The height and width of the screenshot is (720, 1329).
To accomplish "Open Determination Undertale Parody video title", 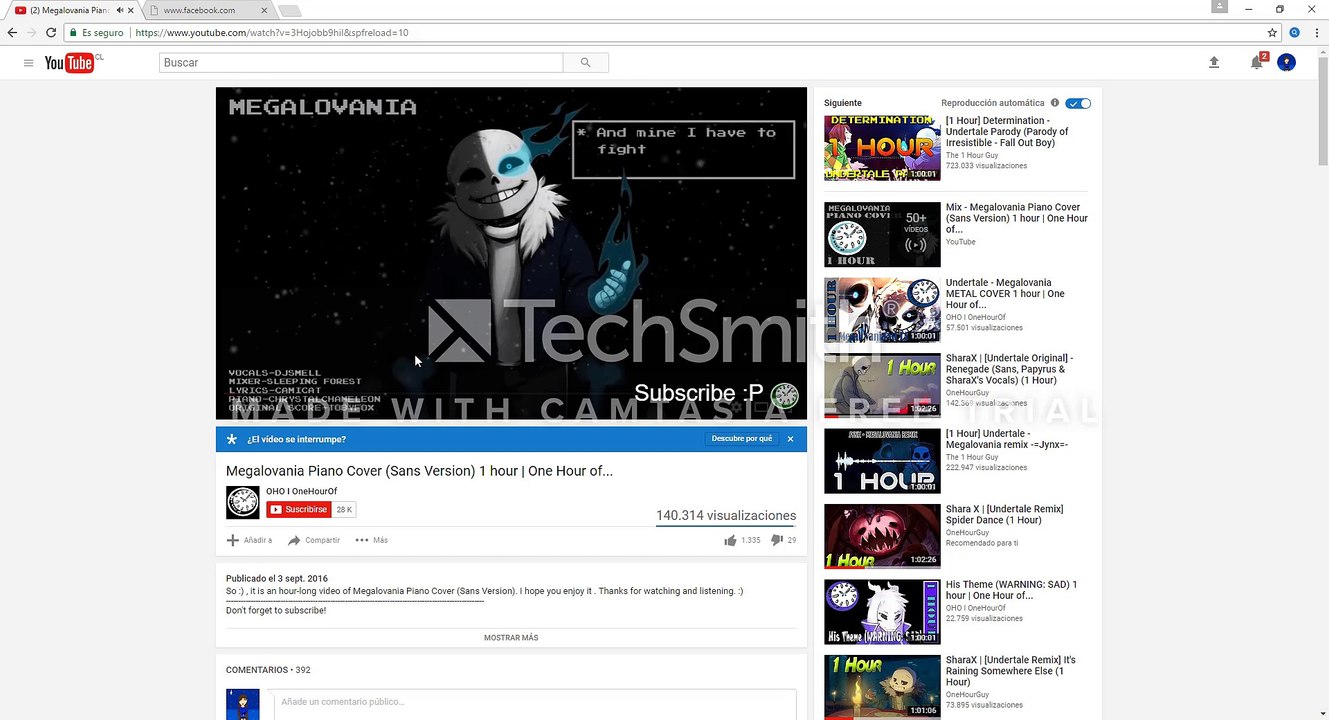I will click(1007, 132).
